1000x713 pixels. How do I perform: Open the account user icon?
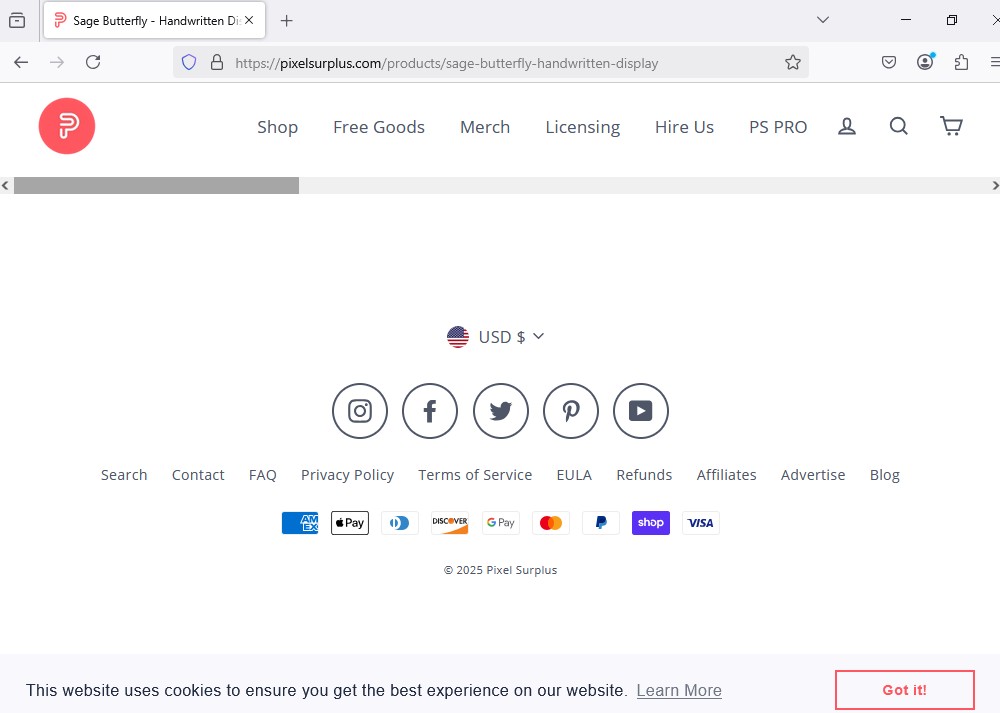pyautogui.click(x=847, y=126)
